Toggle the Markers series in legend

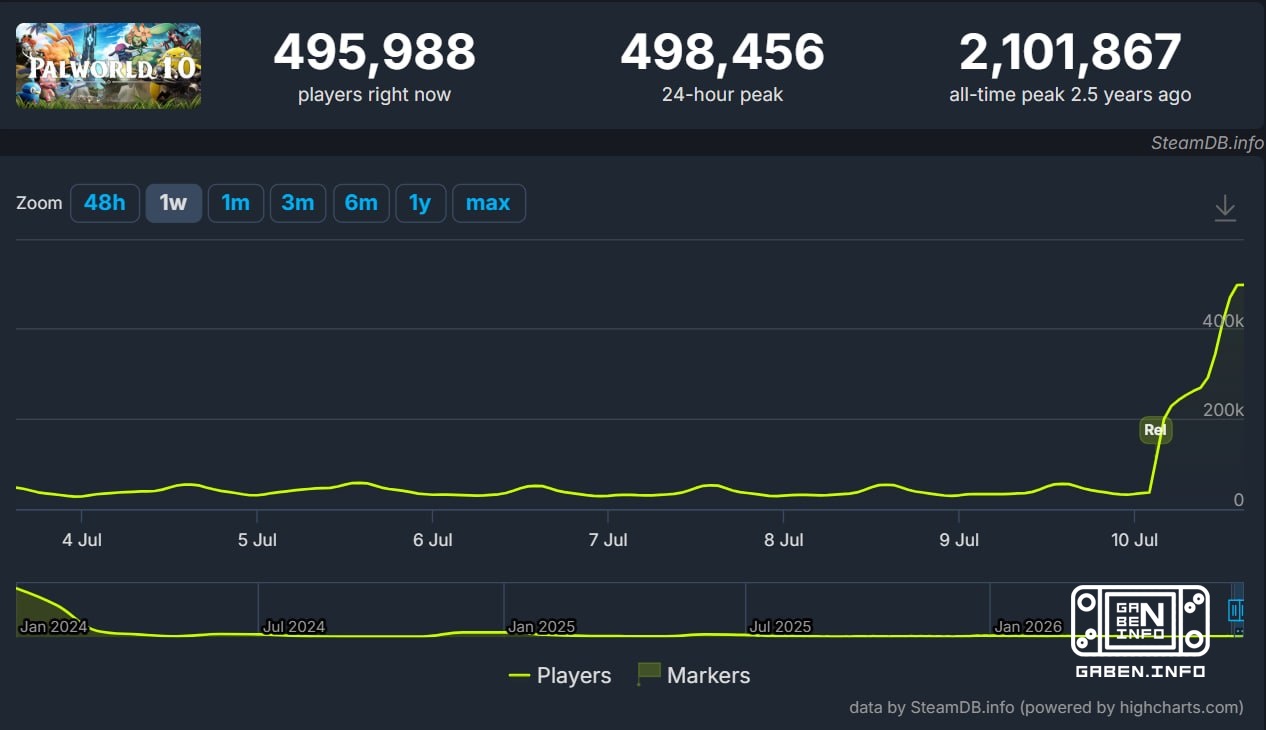click(x=693, y=675)
